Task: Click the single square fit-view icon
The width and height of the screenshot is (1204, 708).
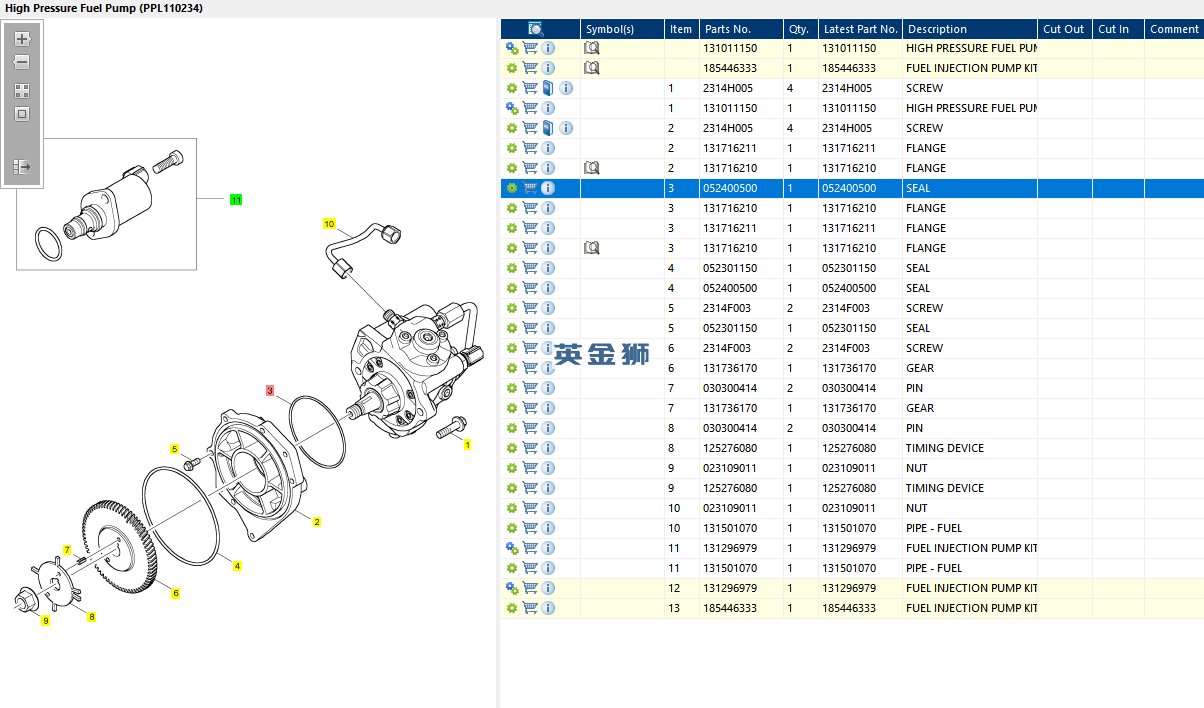Action: (x=22, y=114)
